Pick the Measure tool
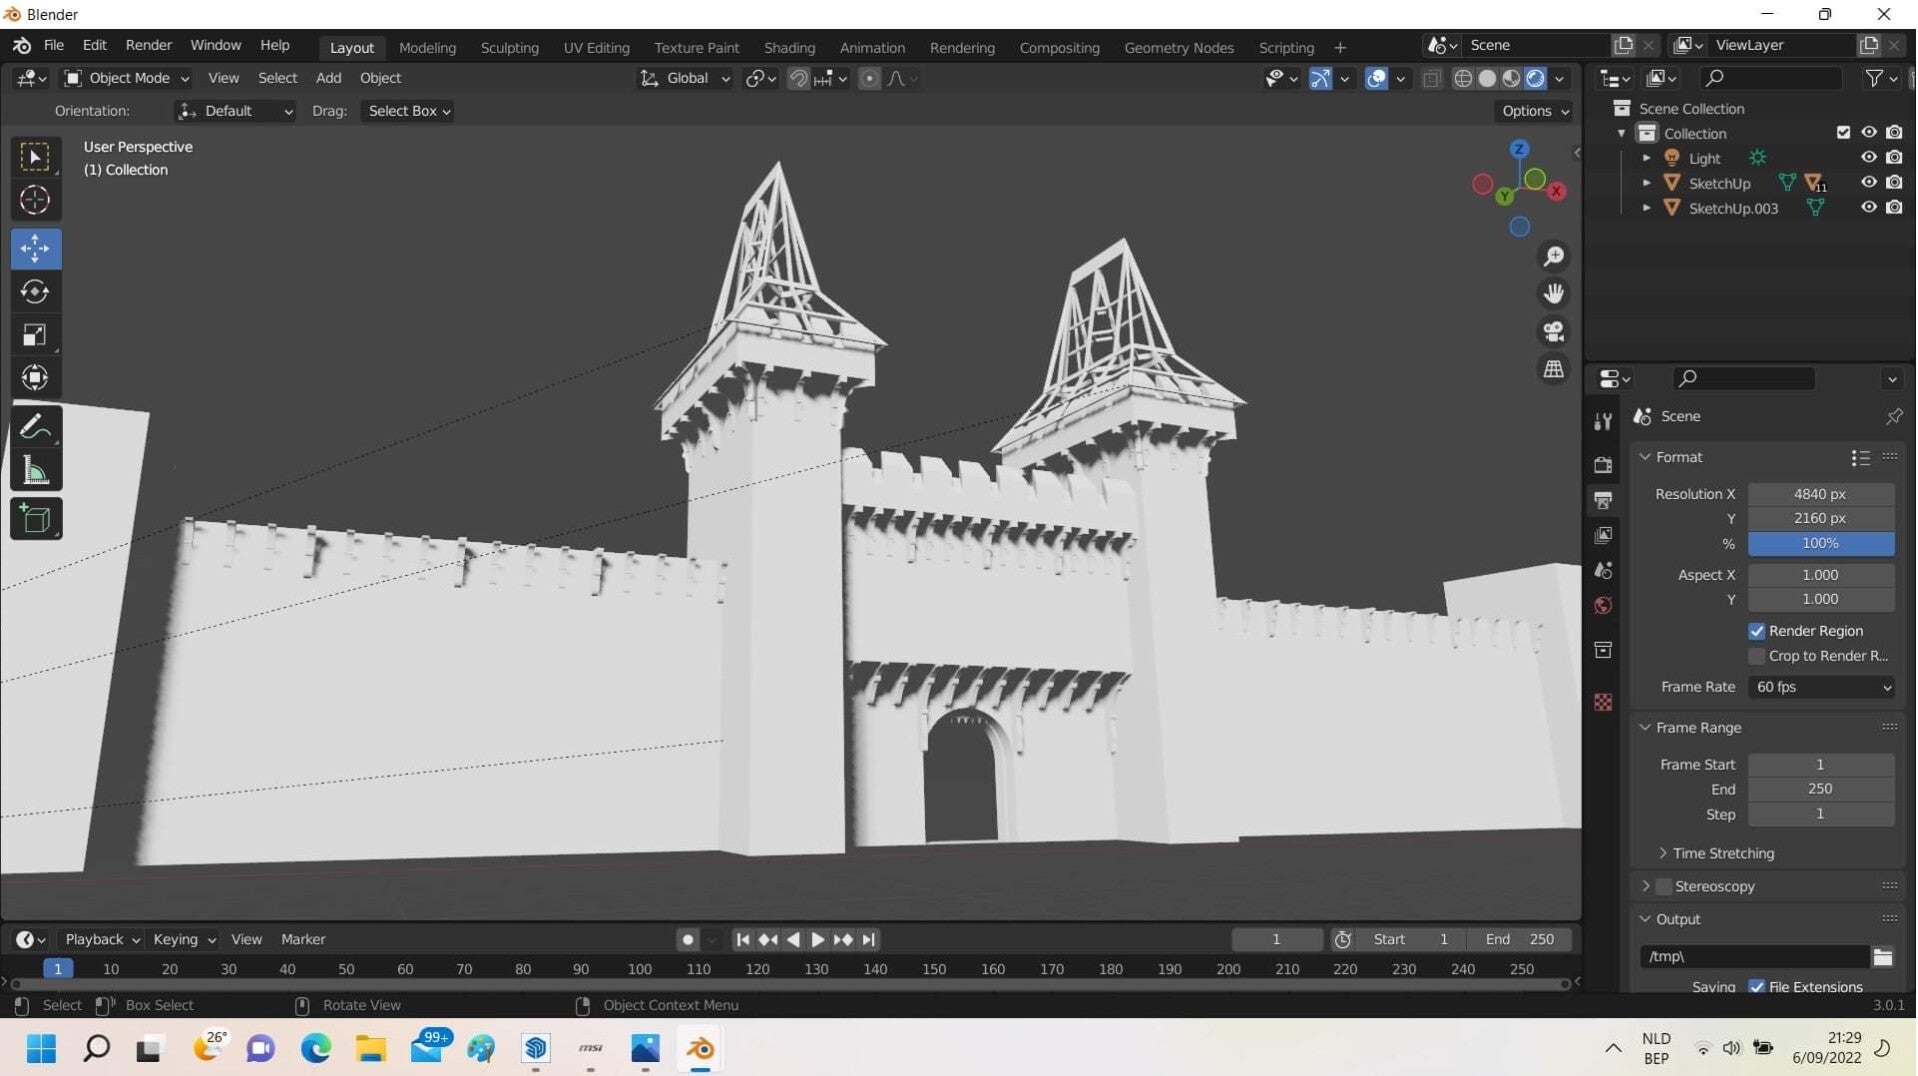Viewport: 1918px width, 1076px height. point(35,471)
